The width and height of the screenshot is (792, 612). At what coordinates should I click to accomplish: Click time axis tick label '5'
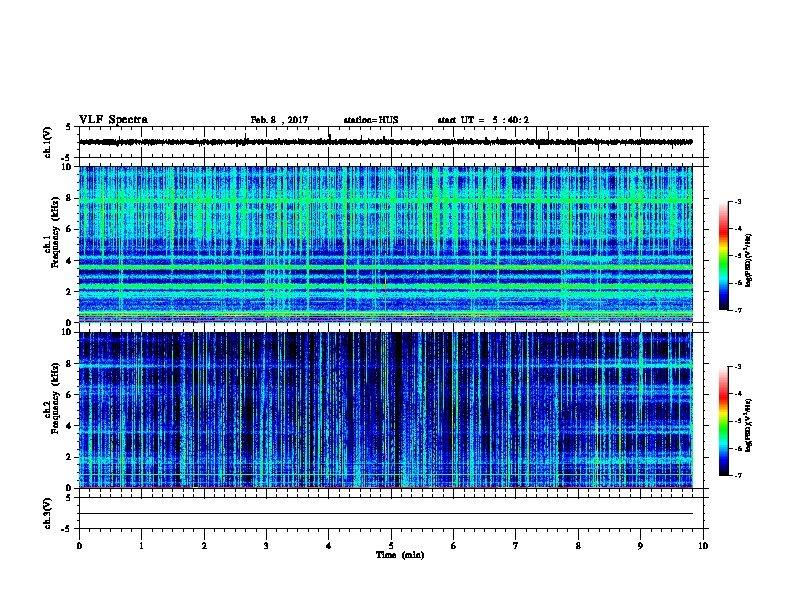[391, 546]
